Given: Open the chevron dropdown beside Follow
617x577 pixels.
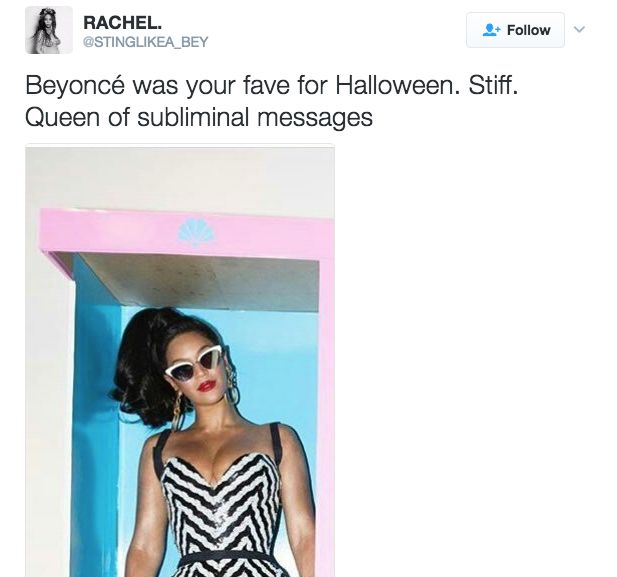Looking at the screenshot, I should pyautogui.click(x=579, y=29).
